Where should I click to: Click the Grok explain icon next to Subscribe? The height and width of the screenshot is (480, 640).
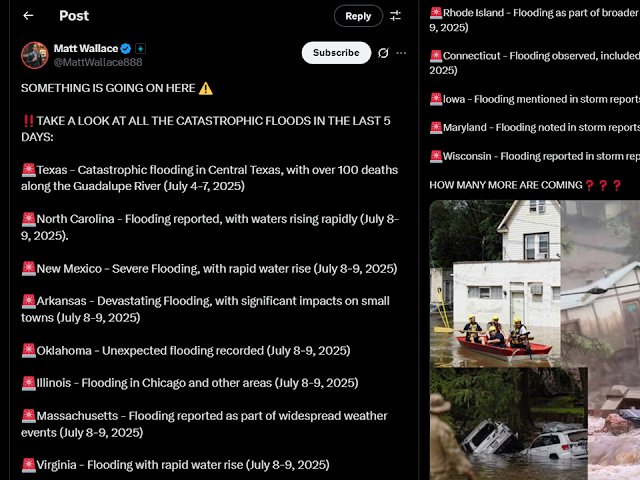(x=383, y=53)
